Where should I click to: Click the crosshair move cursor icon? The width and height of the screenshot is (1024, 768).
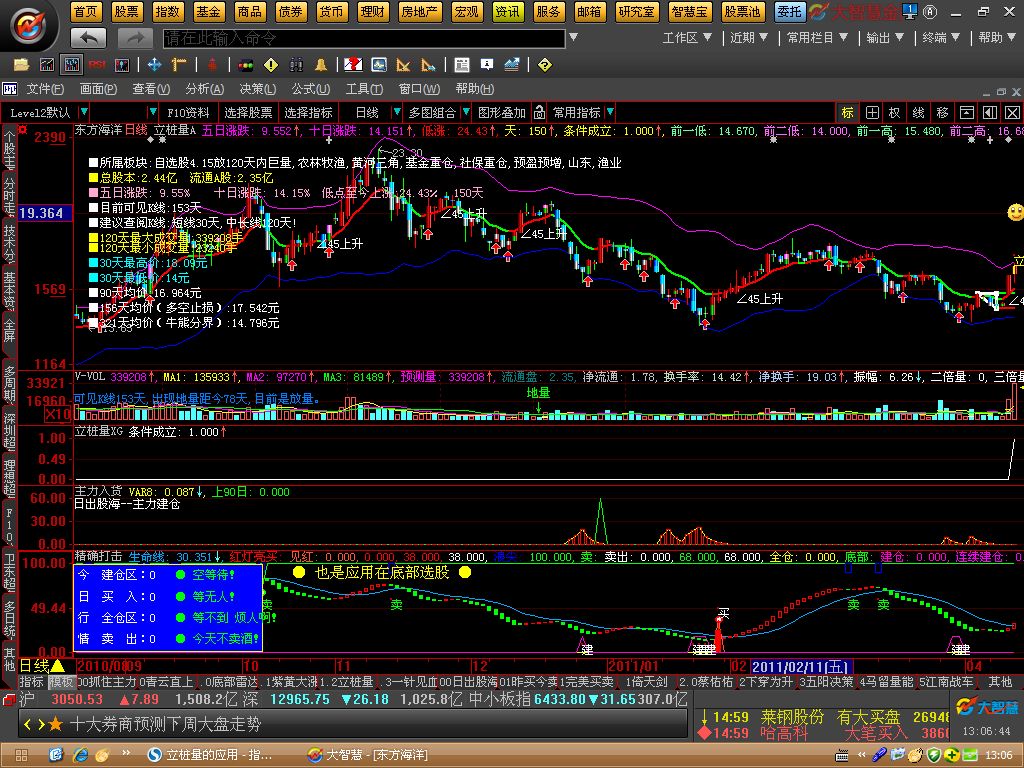pos(154,65)
